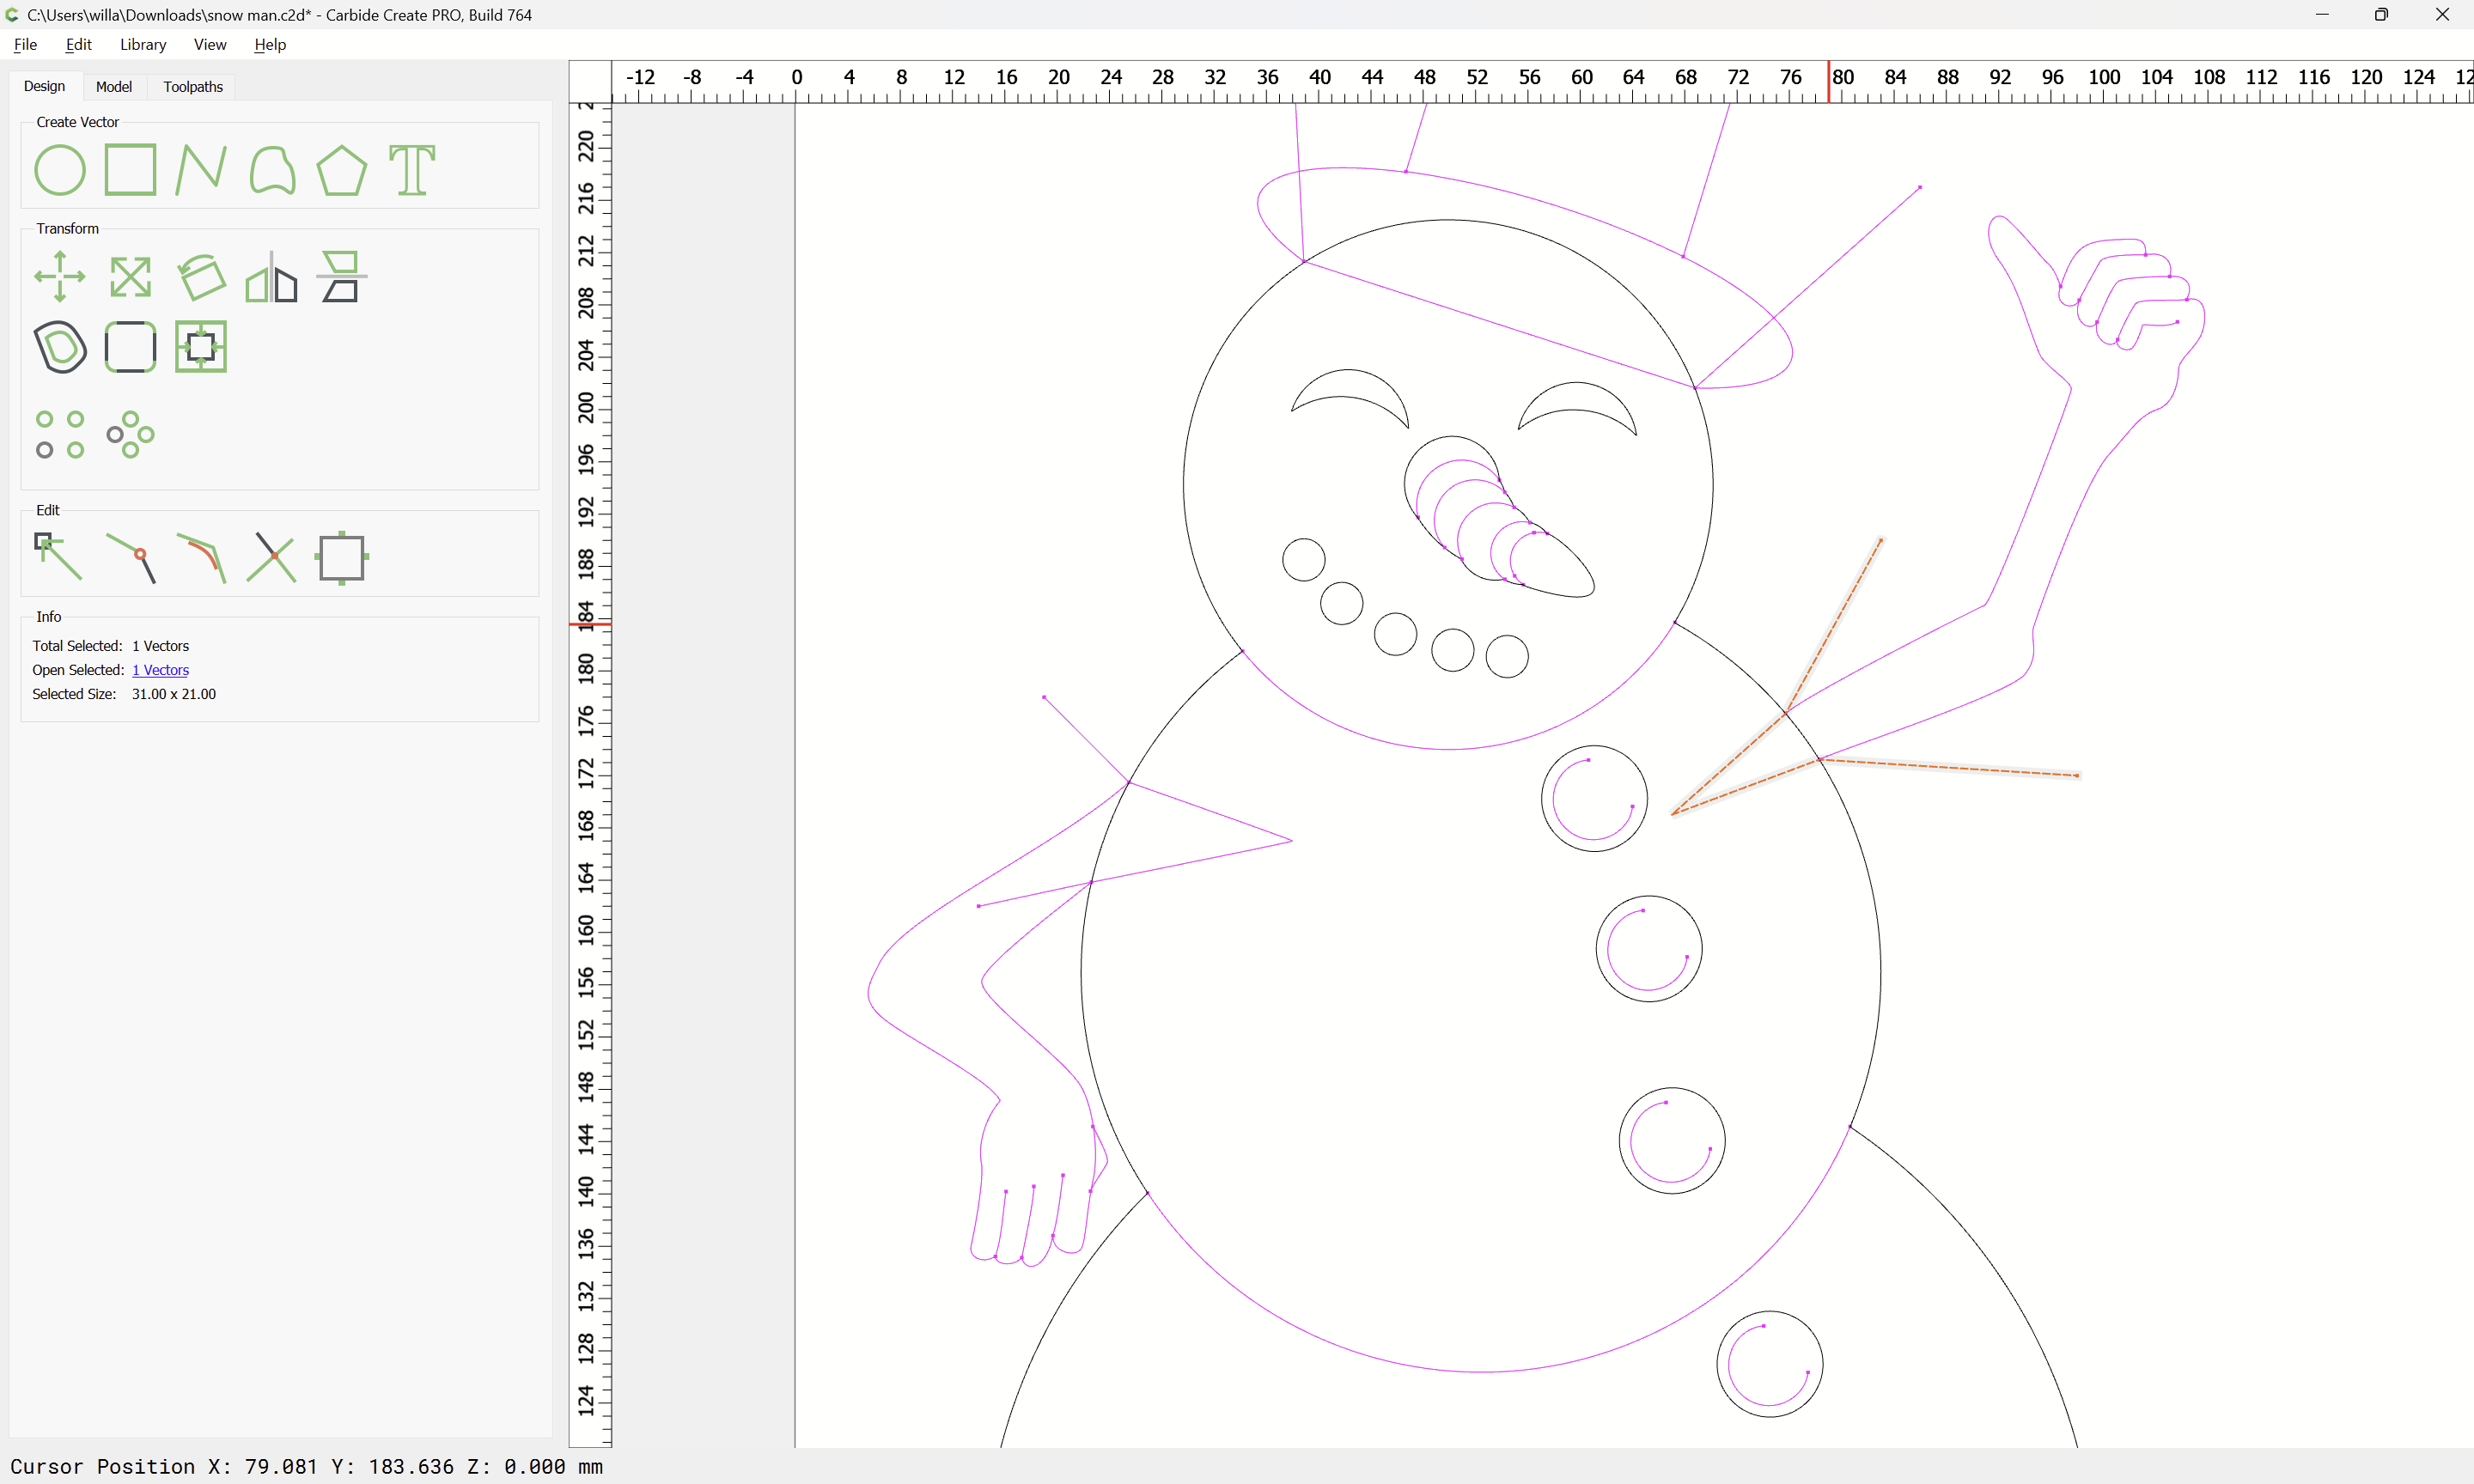This screenshot has height=1484, width=2474.
Task: Close the Carbide Create window
Action: pos(2442,14)
